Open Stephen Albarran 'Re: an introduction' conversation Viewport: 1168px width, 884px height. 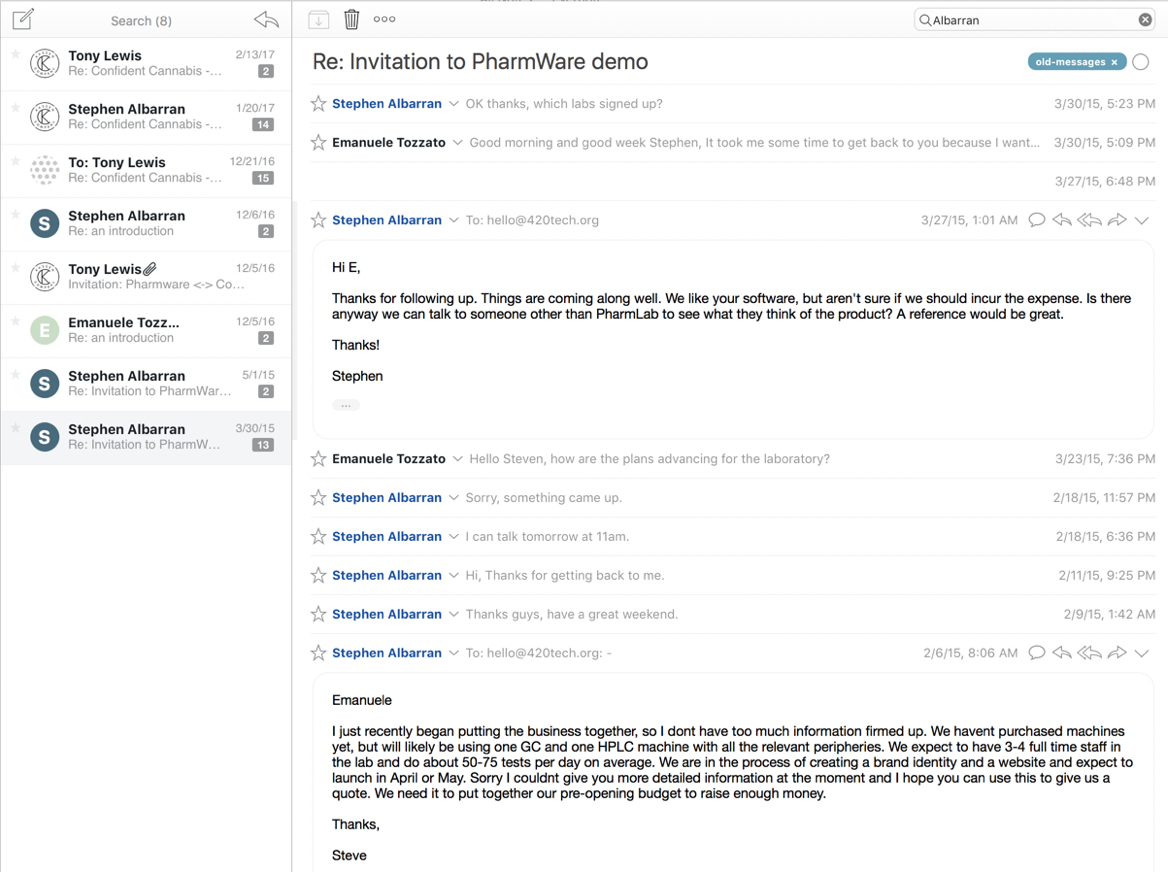146,223
